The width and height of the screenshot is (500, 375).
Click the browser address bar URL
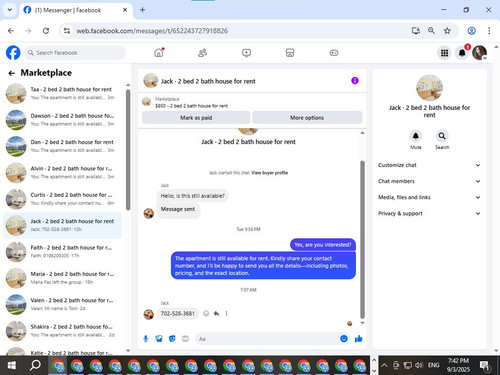click(152, 31)
